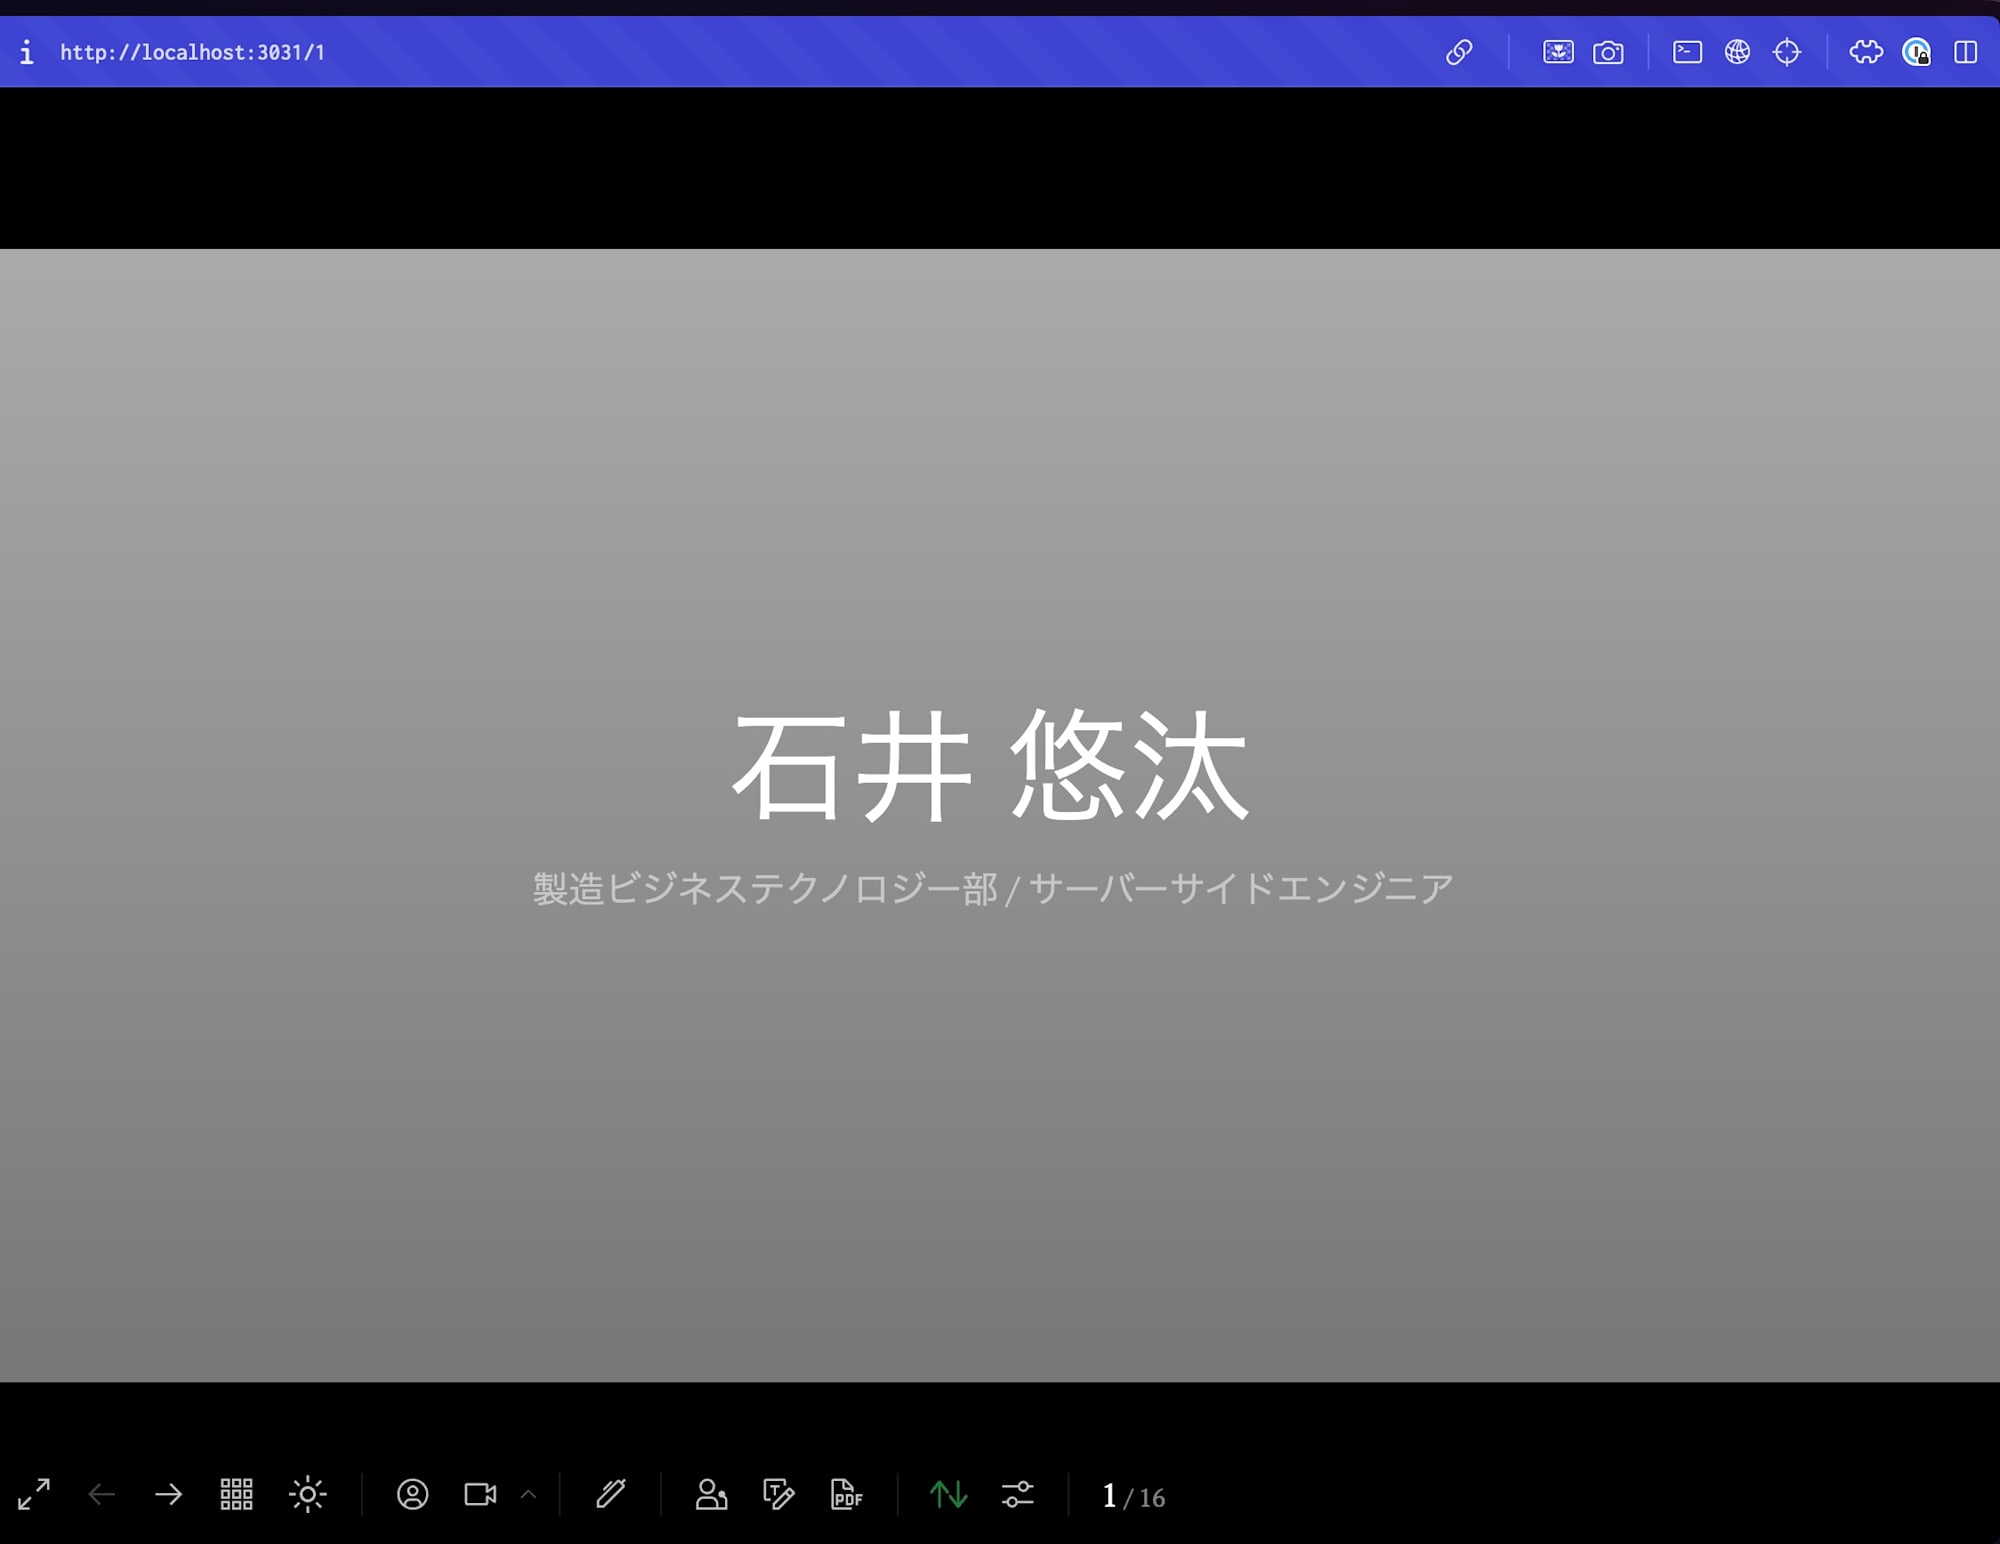Toggle the green sync arrows
The image size is (2000, 1544).
[x=948, y=1495]
